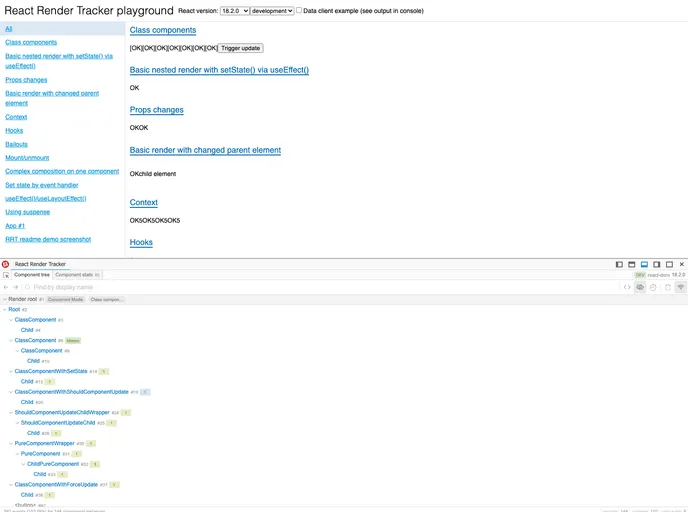
Task: Open Props changes in sidebar
Action: click(x=26, y=80)
